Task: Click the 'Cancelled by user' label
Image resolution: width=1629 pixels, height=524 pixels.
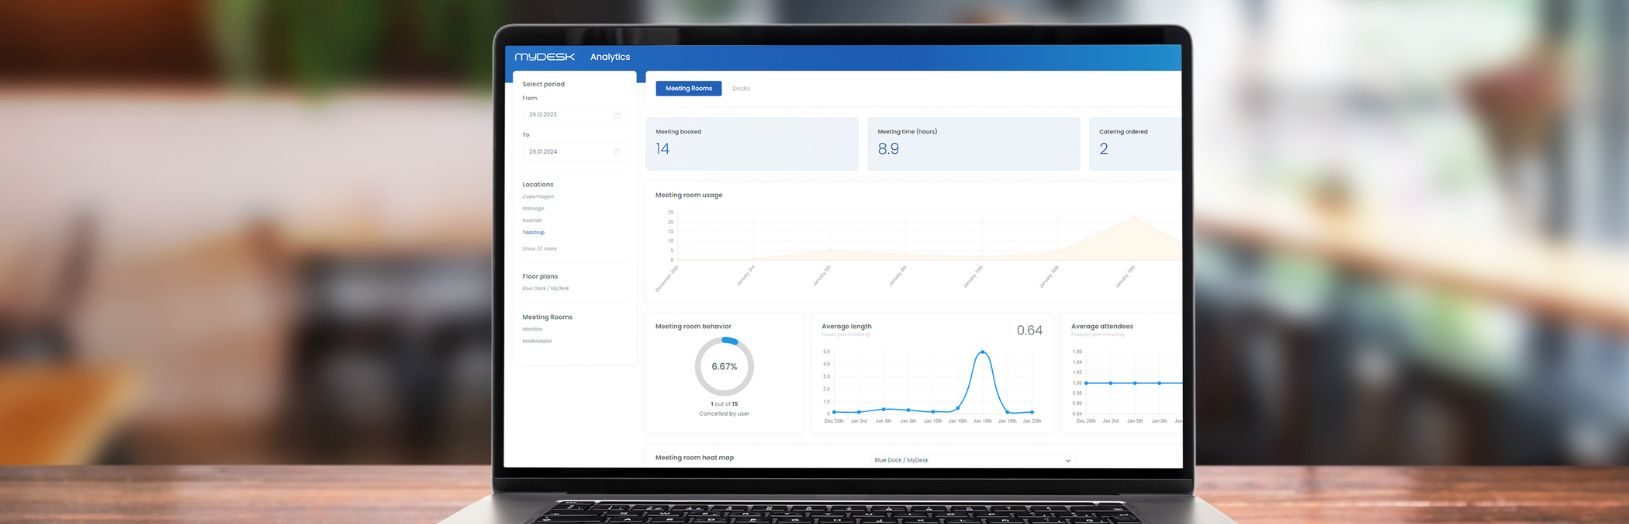Action: [724, 413]
